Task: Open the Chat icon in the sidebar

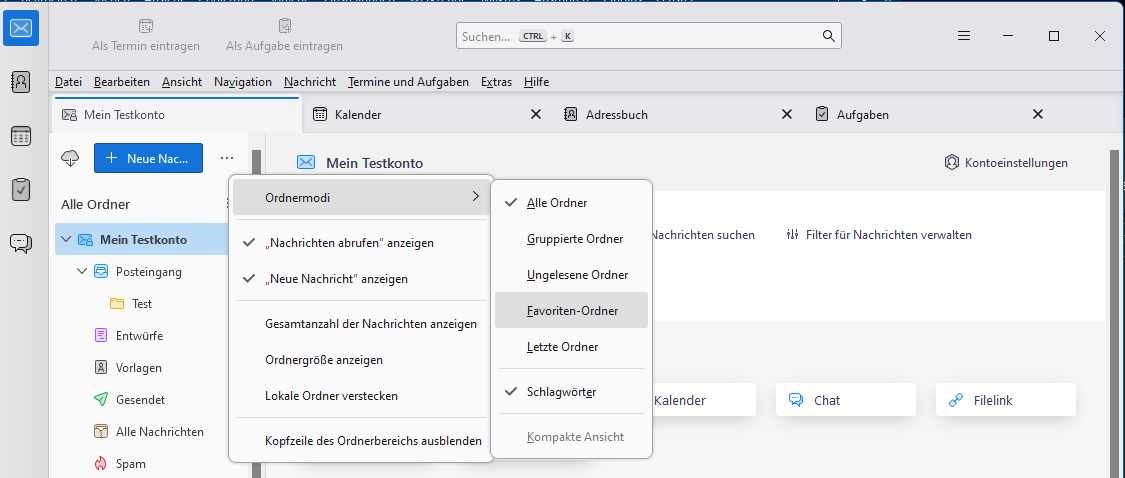Action: 21,243
